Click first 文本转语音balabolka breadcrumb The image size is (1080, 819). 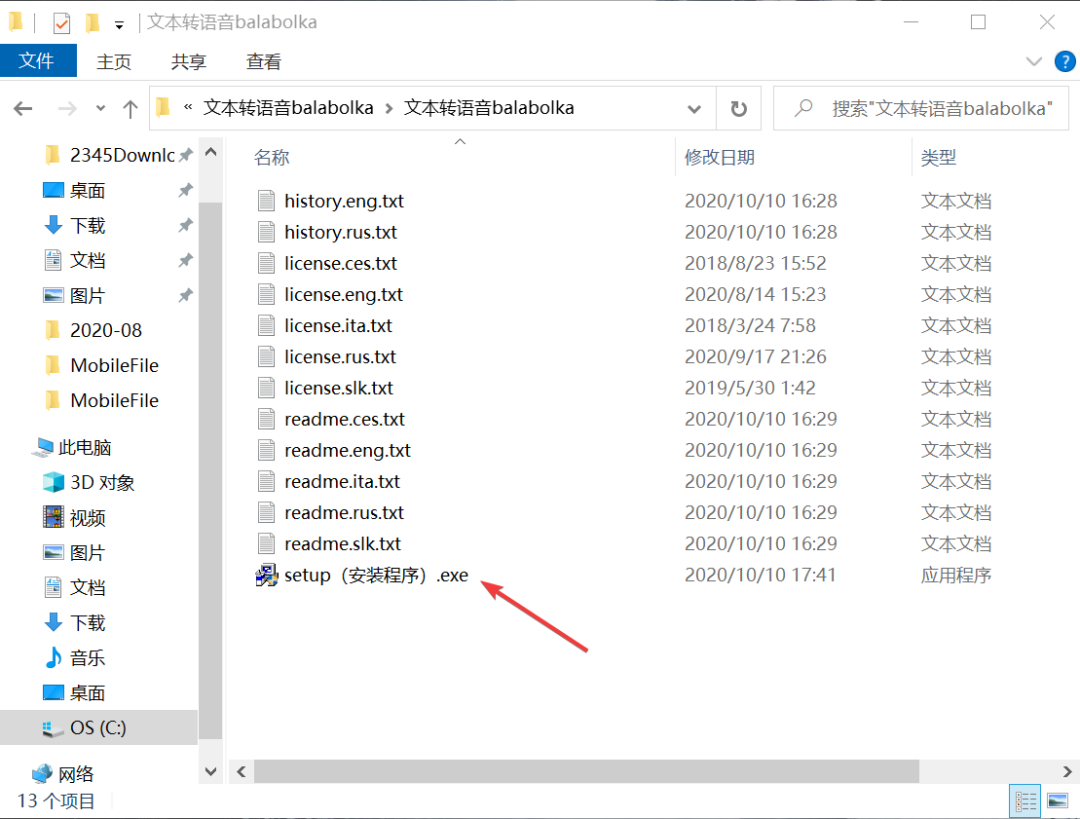pos(288,108)
